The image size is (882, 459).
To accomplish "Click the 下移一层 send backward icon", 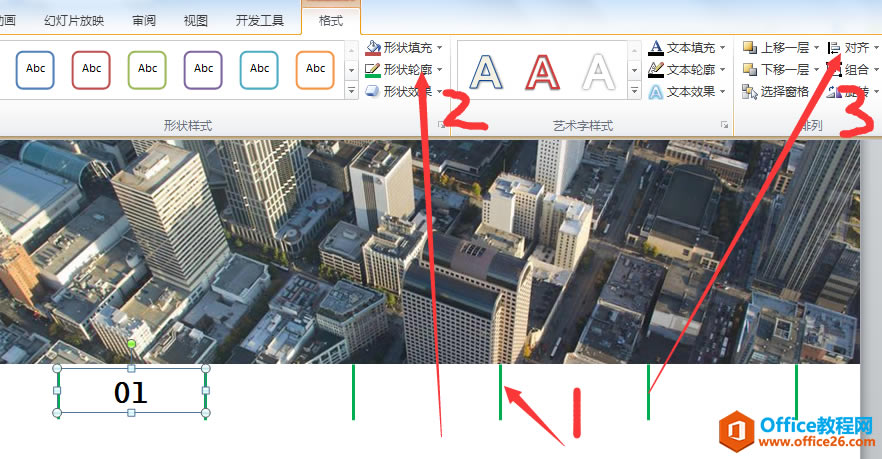I will [x=749, y=69].
